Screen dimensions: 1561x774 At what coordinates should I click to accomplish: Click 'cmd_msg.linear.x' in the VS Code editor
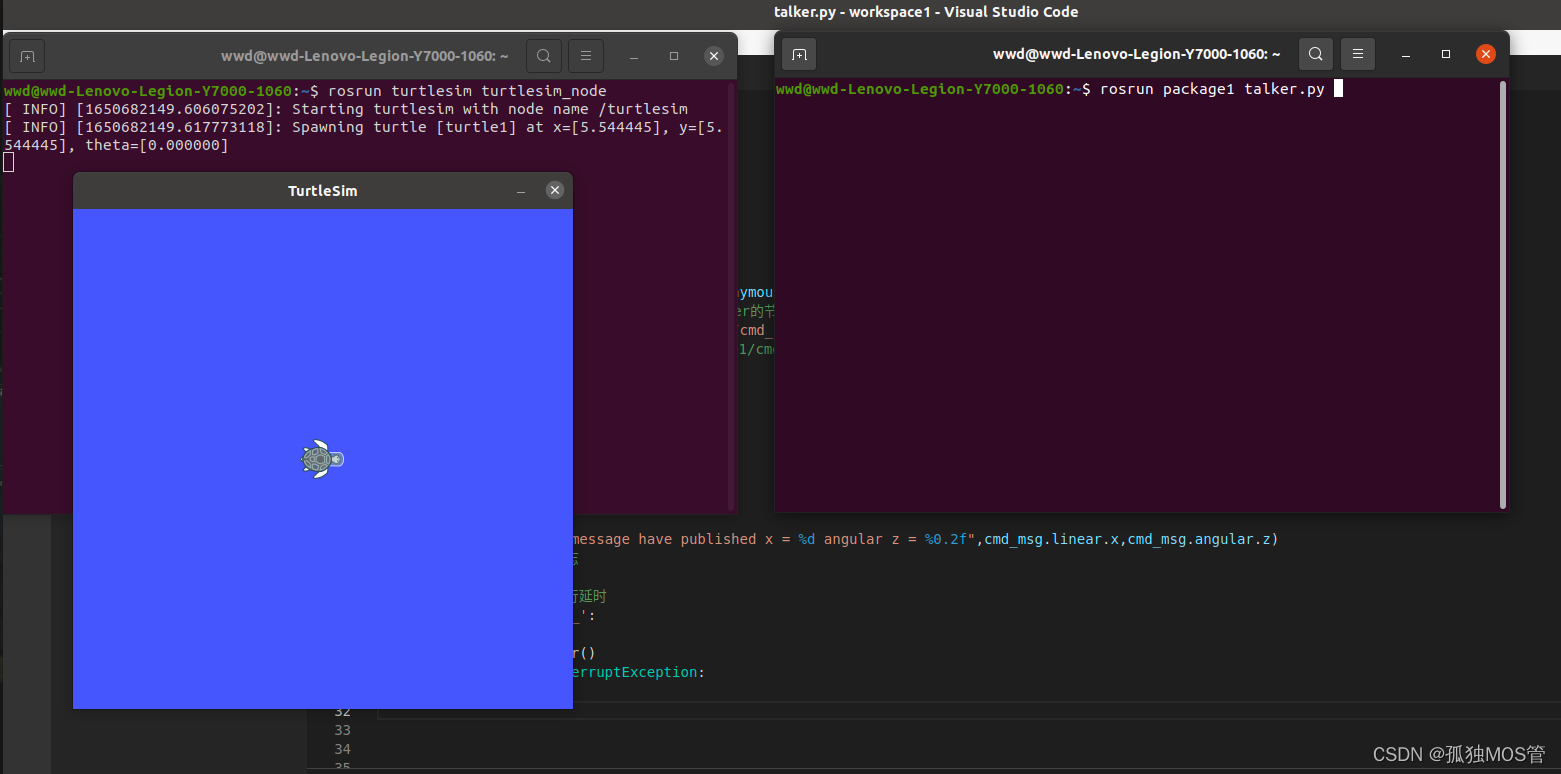click(x=1052, y=539)
